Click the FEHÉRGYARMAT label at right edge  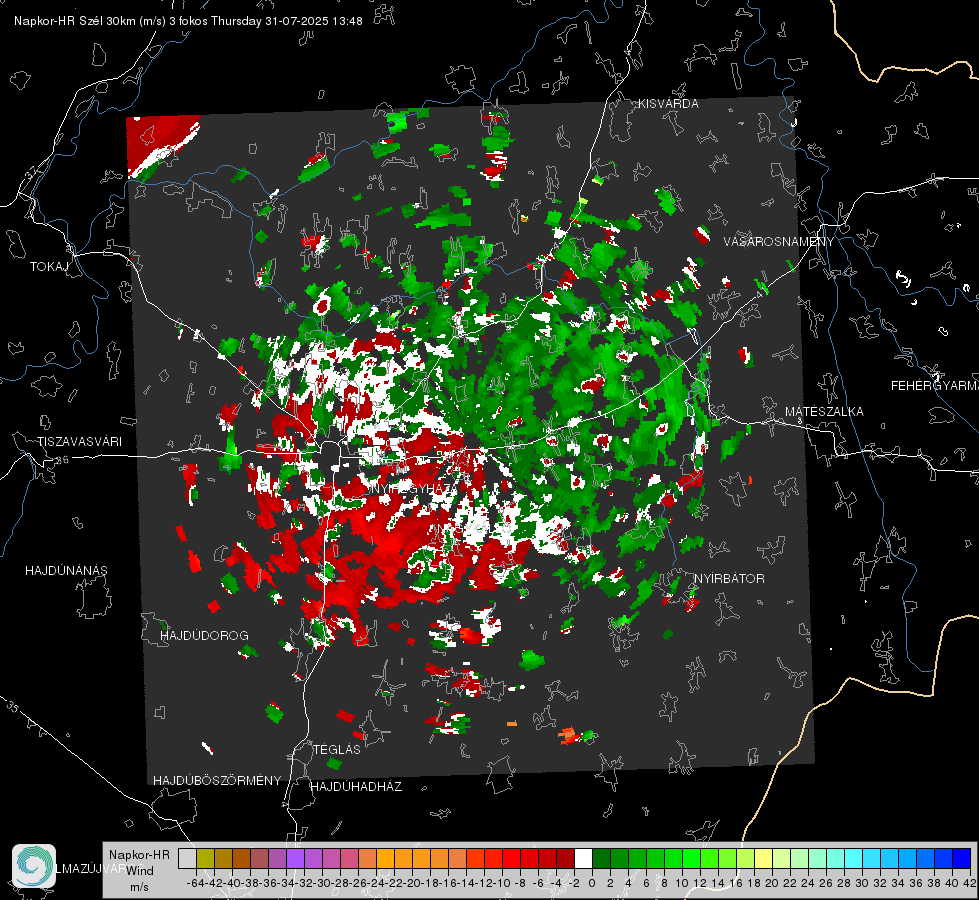coord(935,386)
